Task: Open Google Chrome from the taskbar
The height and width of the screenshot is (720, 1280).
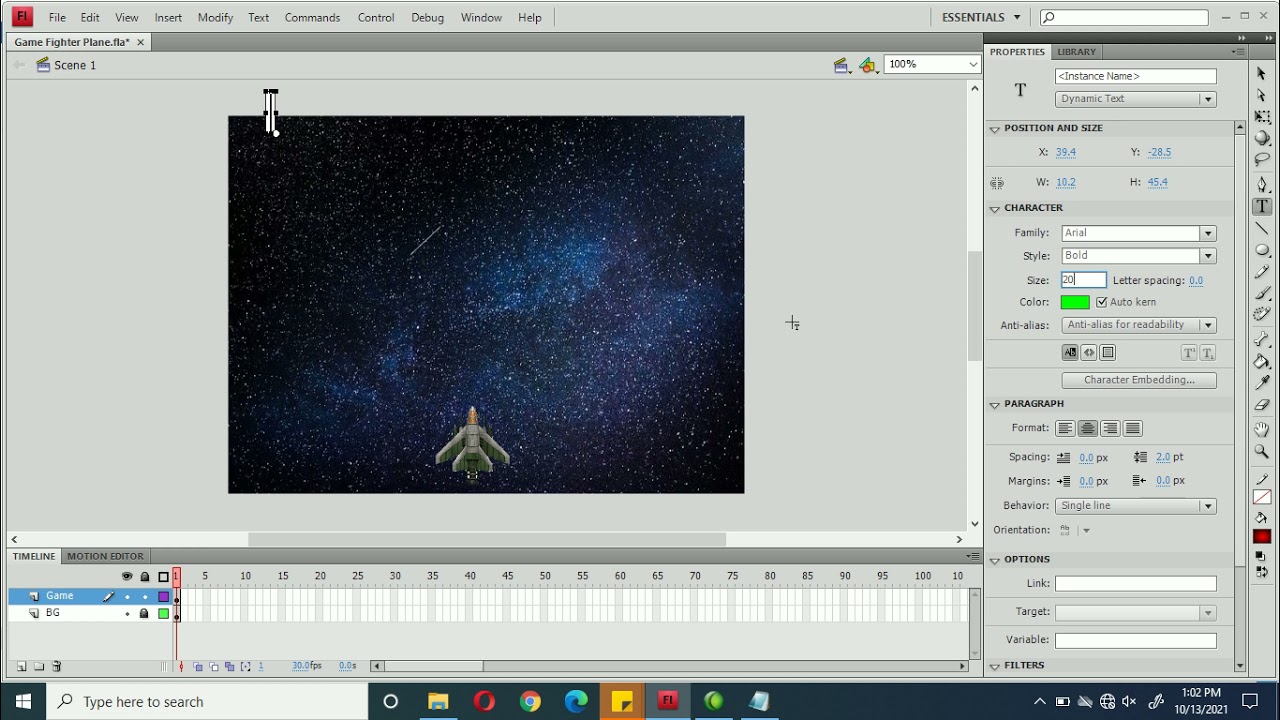Action: tap(530, 701)
